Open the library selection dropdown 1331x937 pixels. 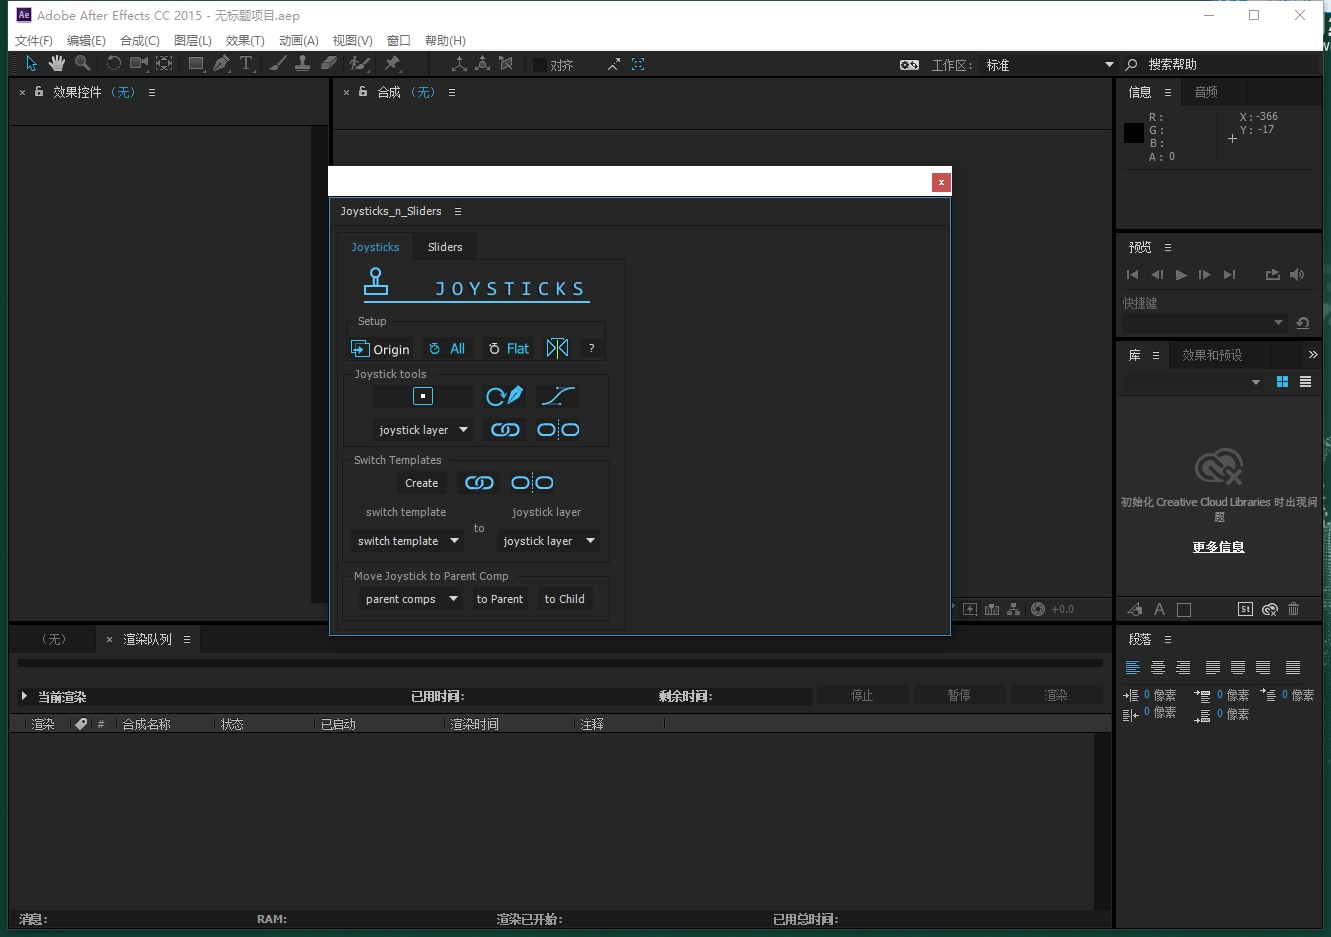pos(1194,382)
